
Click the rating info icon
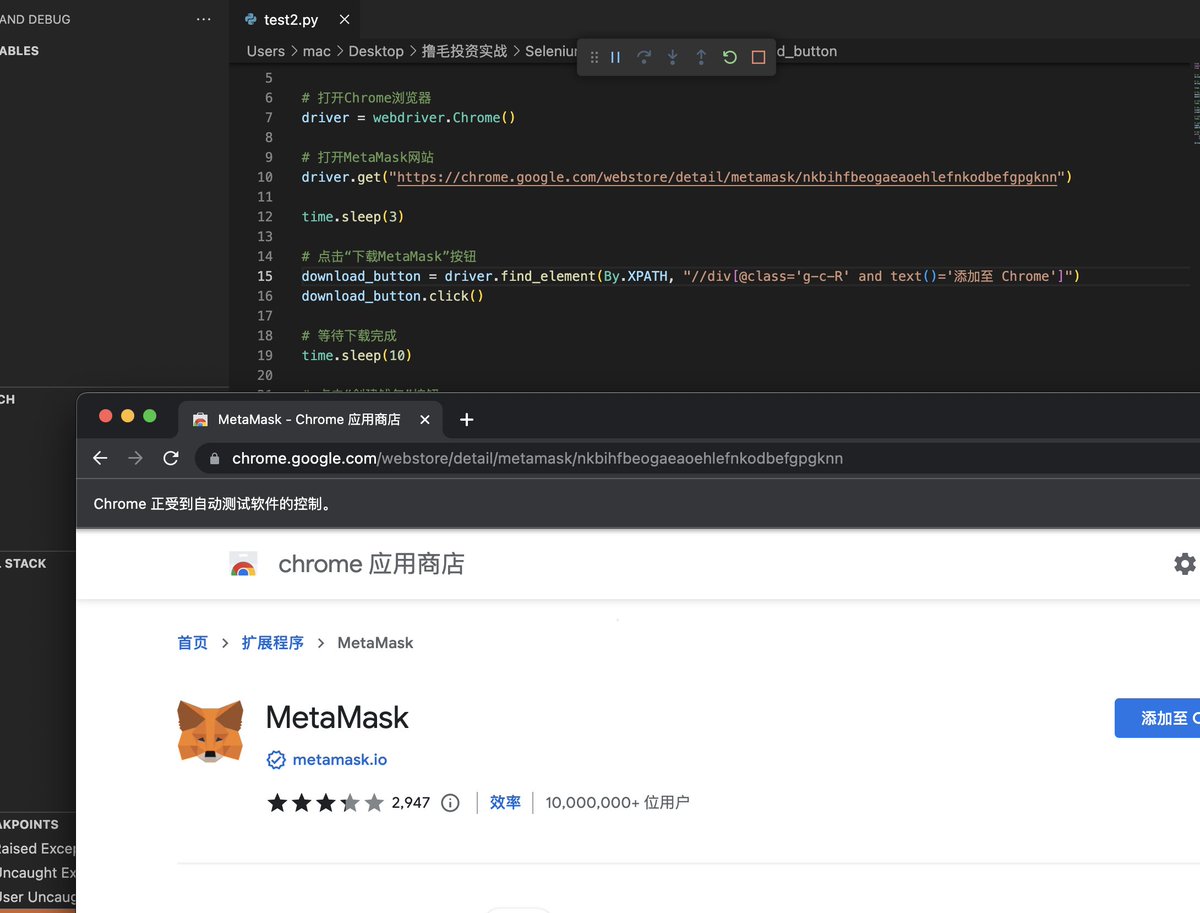pos(451,803)
